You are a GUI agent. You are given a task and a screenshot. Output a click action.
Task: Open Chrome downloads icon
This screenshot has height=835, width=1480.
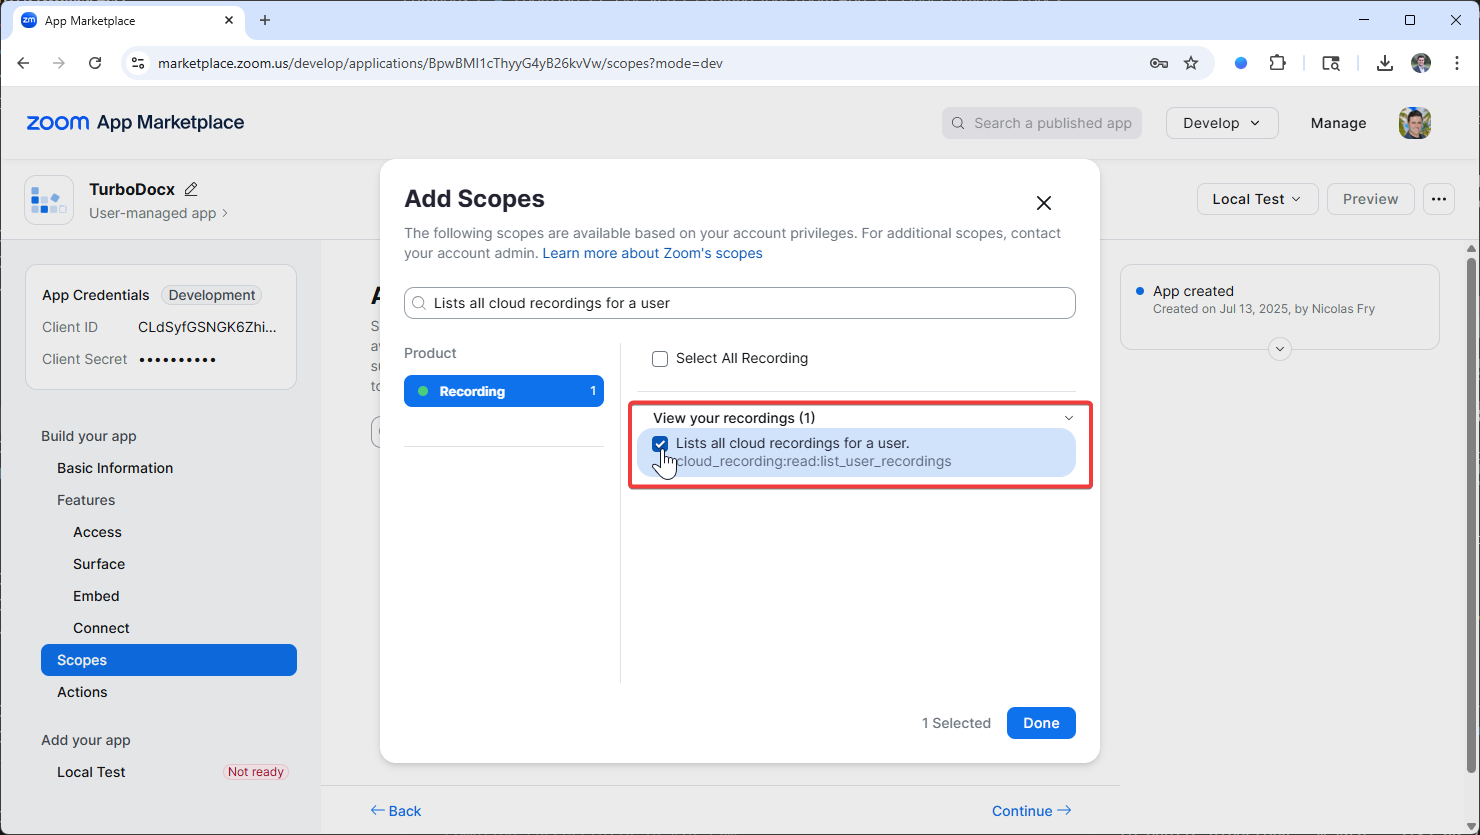(x=1384, y=63)
